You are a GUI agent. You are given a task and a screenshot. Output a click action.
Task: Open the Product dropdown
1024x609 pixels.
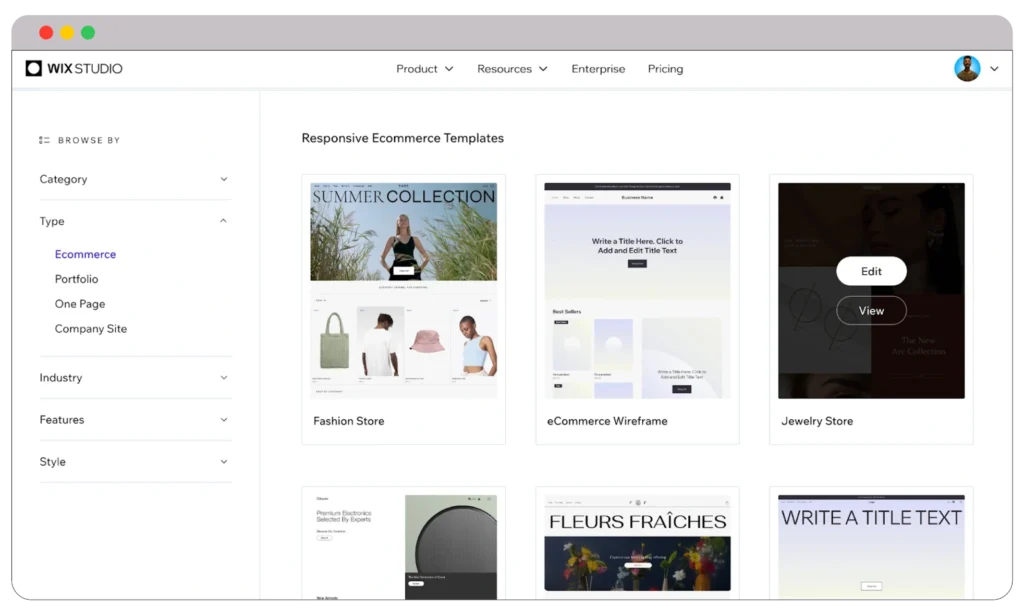tap(424, 68)
